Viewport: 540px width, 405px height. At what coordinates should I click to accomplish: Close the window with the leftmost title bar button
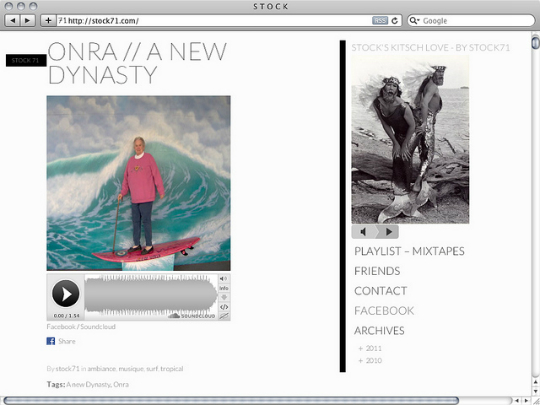coord(9,6)
